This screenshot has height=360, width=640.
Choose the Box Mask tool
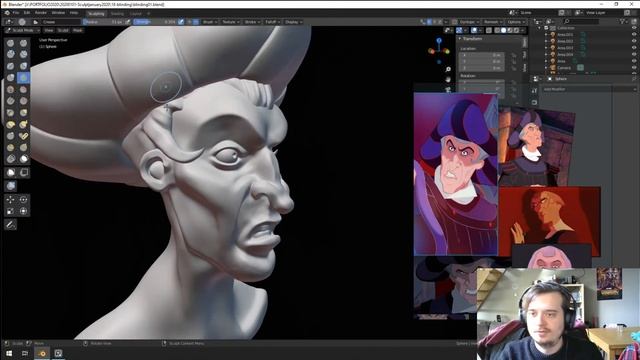[x=11, y=172]
